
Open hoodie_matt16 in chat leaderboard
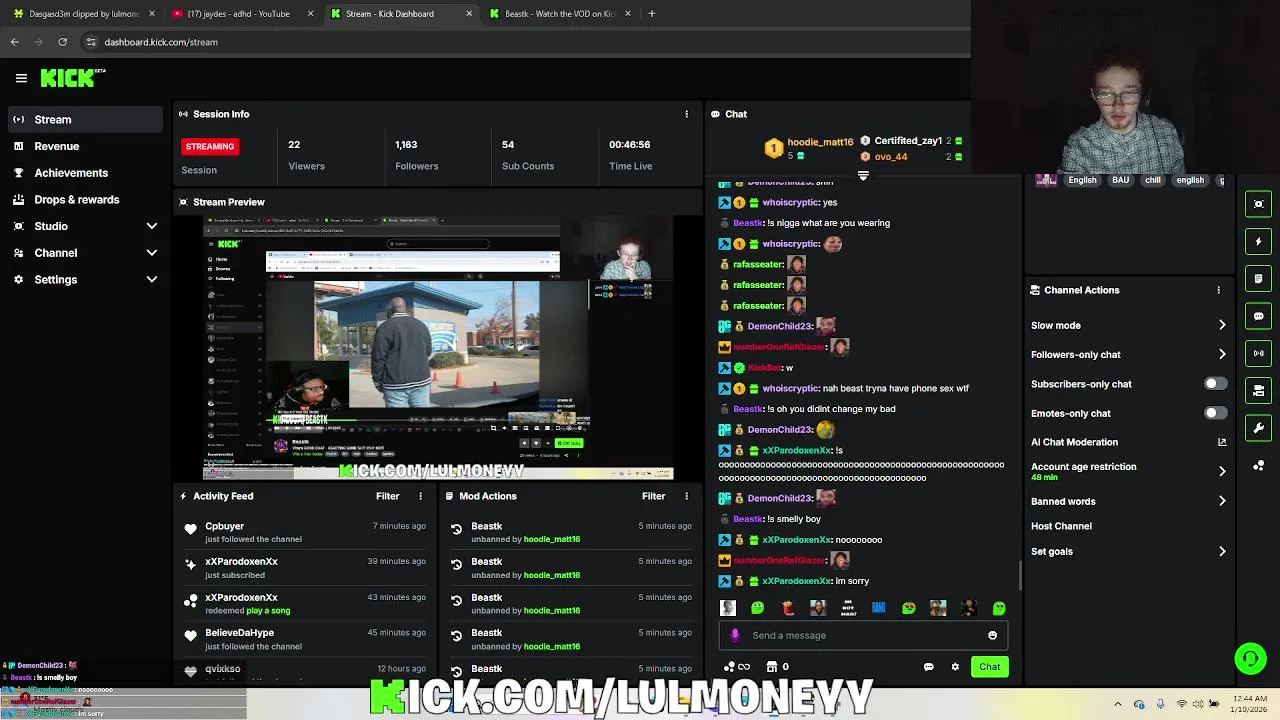[x=820, y=142]
